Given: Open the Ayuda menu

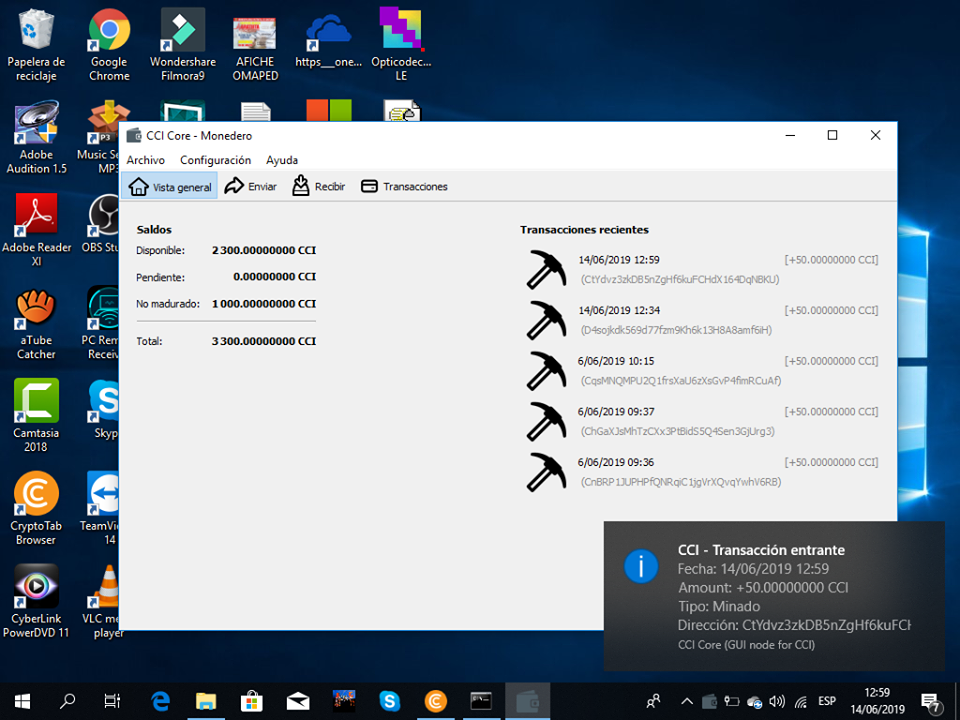Looking at the screenshot, I should pos(281,160).
